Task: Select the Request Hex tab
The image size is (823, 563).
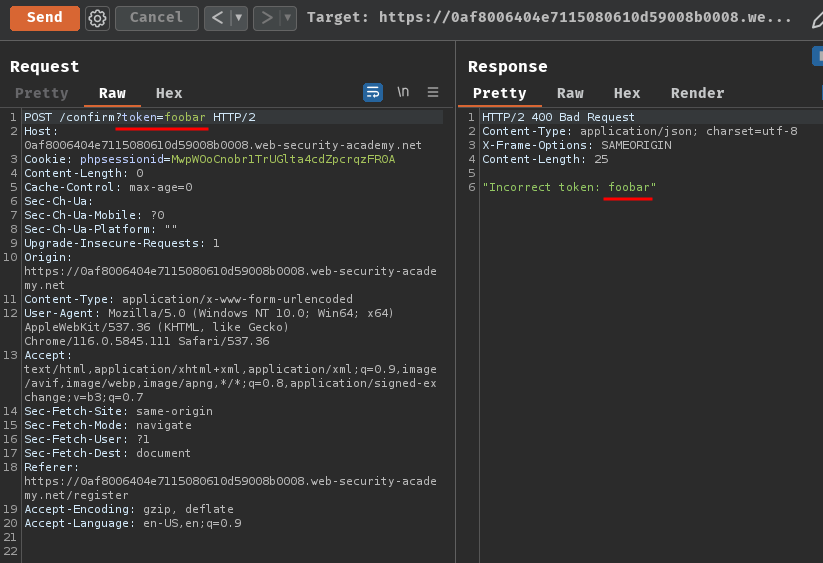Action: point(169,93)
